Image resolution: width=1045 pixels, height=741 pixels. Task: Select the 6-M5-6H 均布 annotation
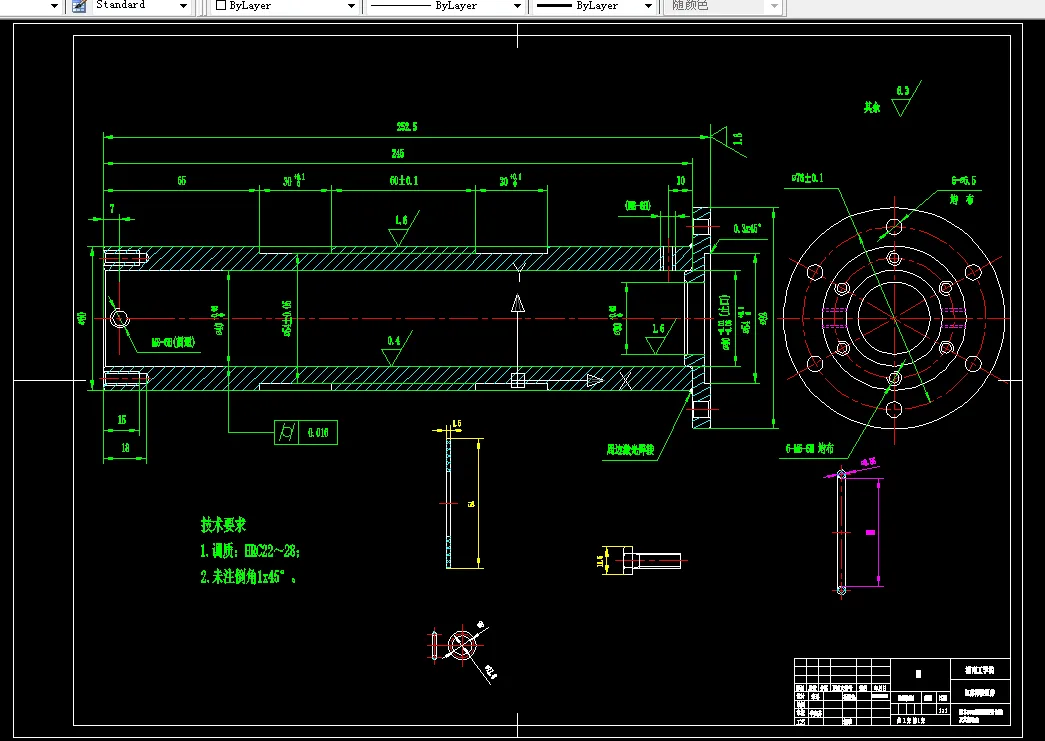click(x=810, y=448)
